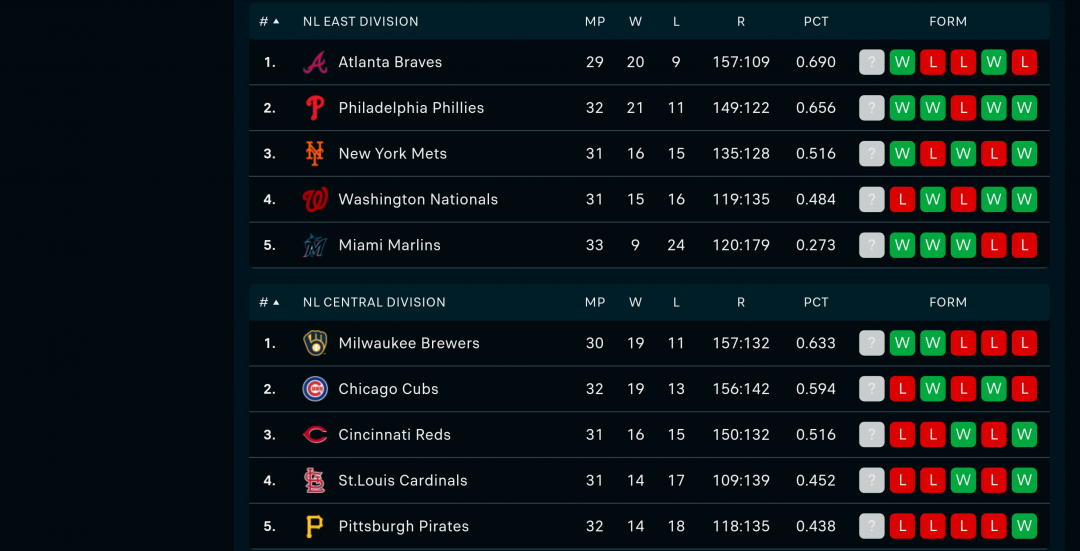
Task: Click the Cincinnati Reds logo
Action: pyautogui.click(x=315, y=435)
